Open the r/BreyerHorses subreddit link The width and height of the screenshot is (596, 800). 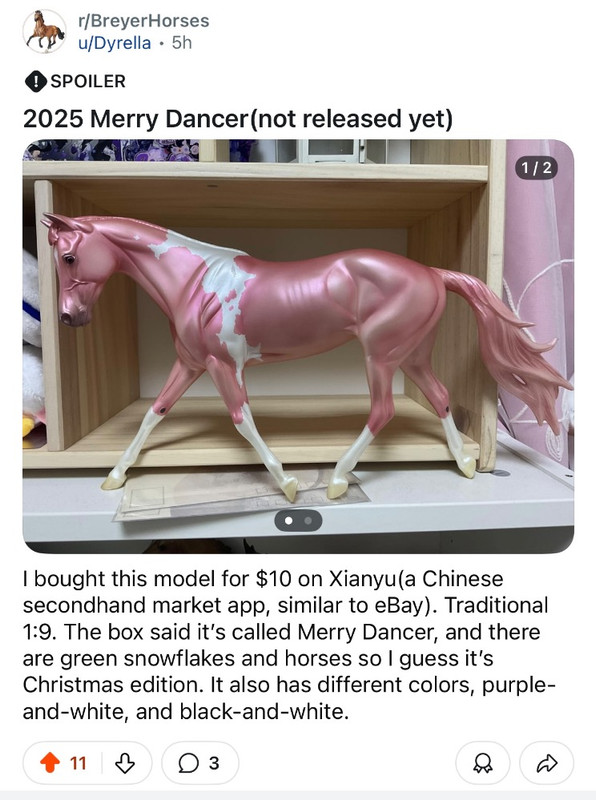[143, 20]
